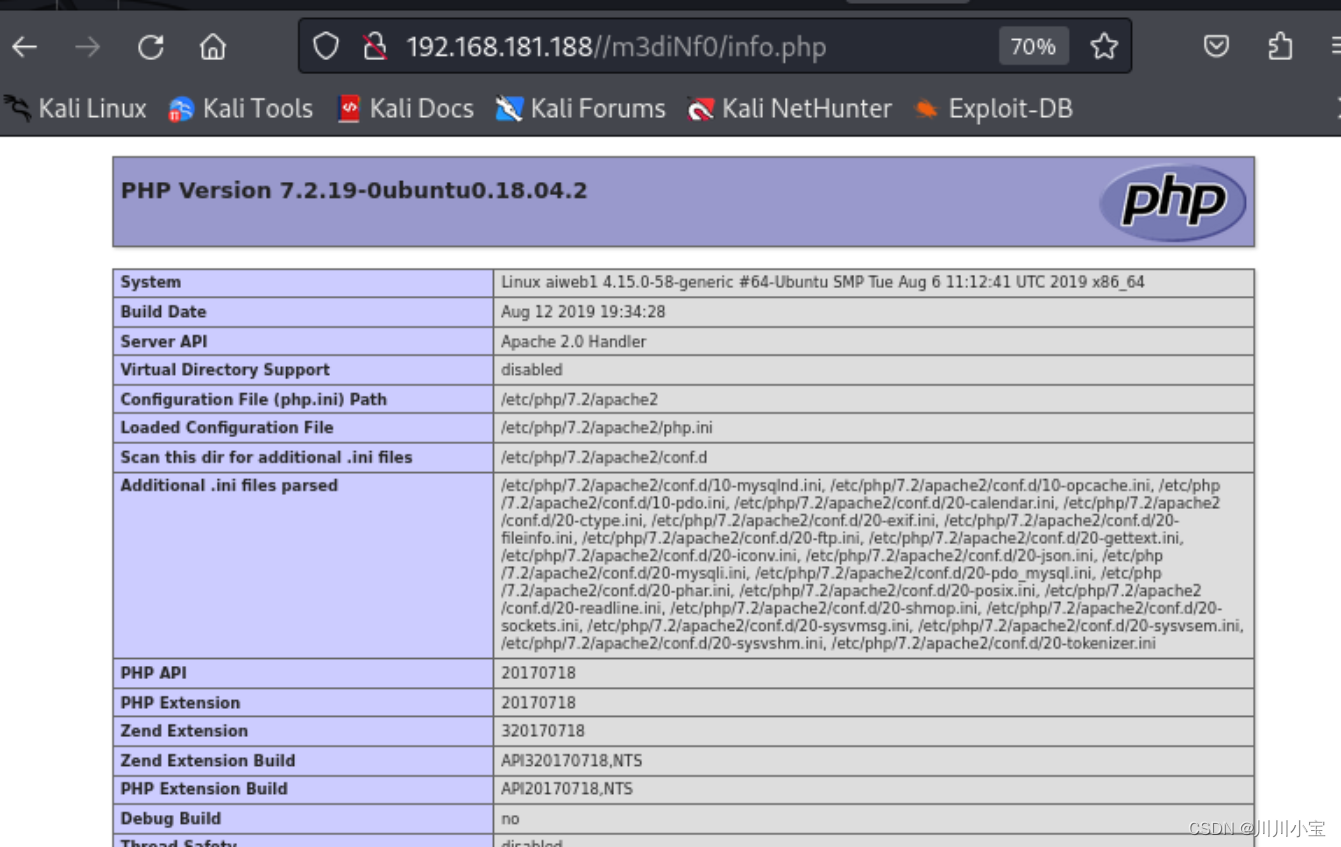Click the Configuration File (php.ini) Path label
Screen dimensions: 1341x847
click(254, 399)
